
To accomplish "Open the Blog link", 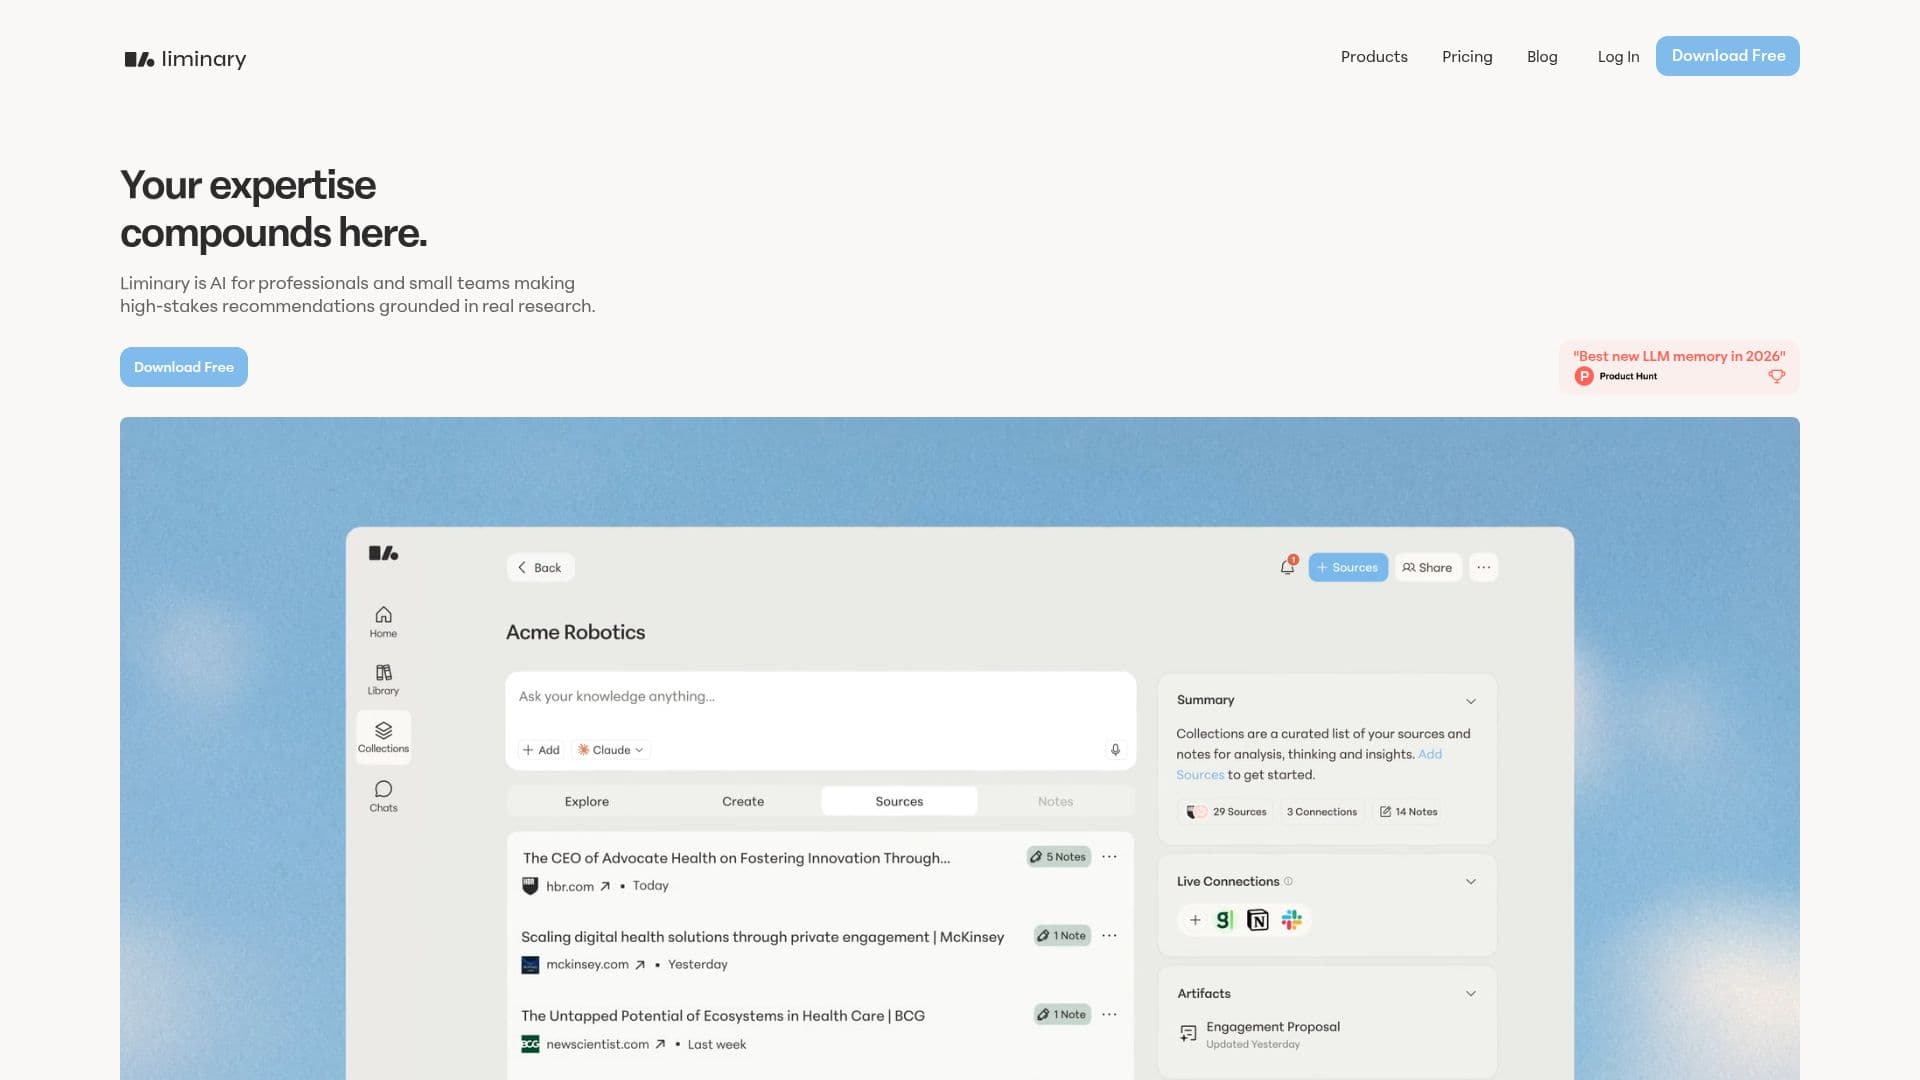I will click(x=1542, y=57).
